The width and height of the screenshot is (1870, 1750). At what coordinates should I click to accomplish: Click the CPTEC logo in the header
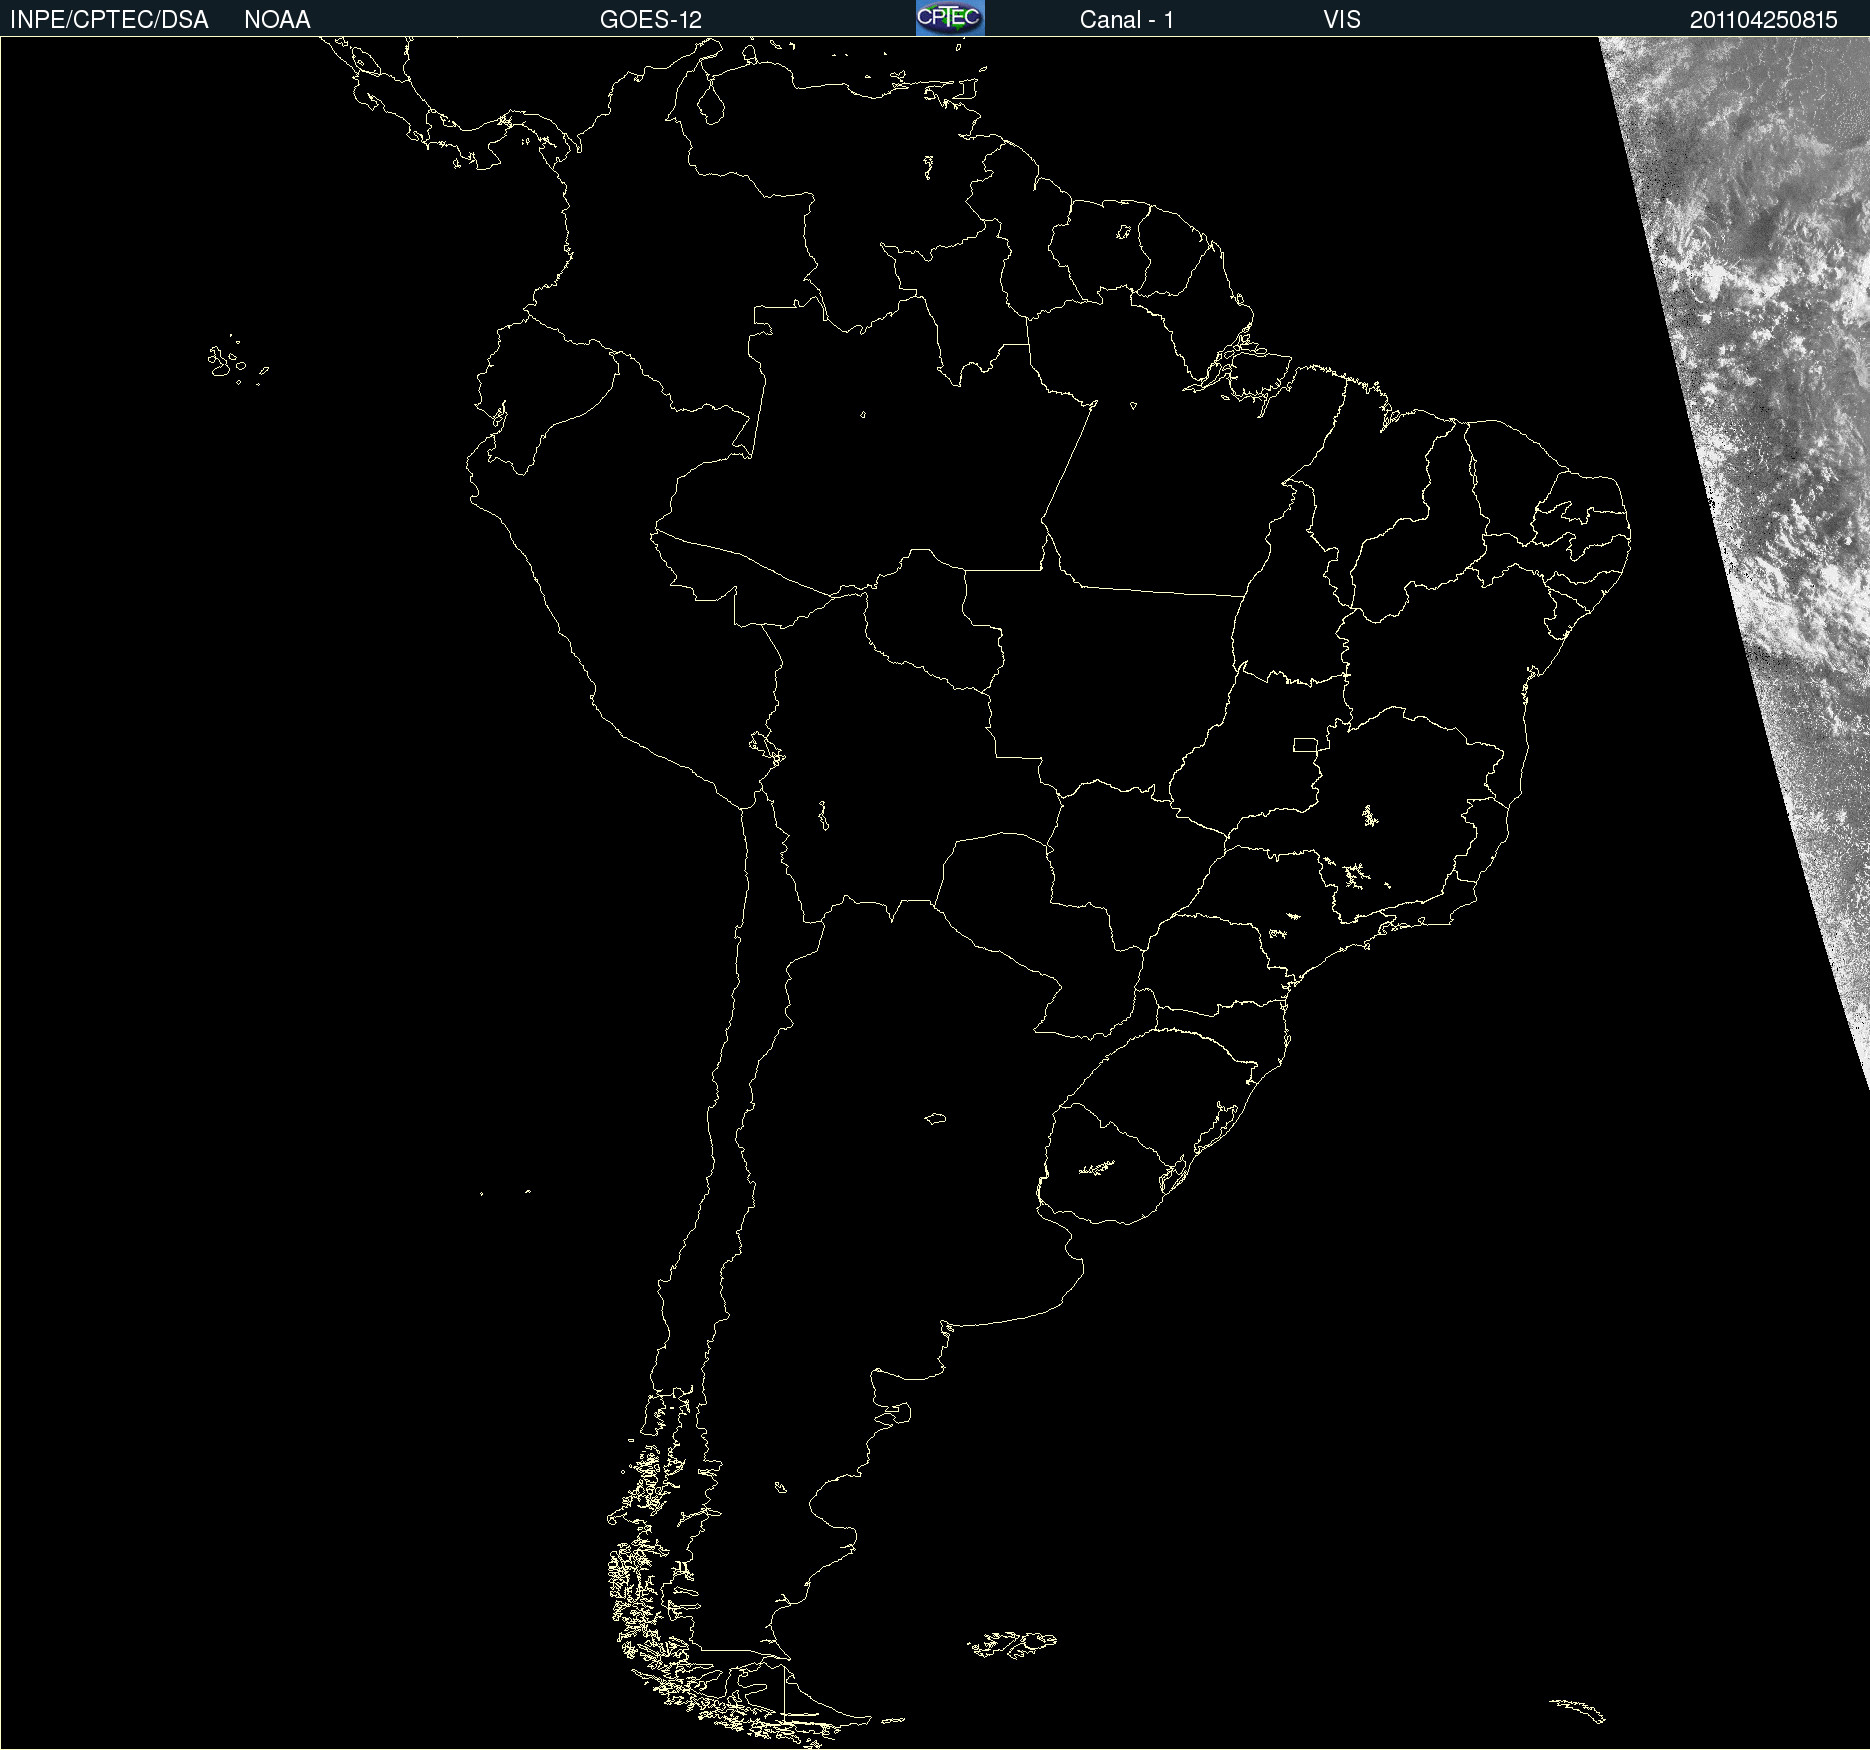(950, 18)
